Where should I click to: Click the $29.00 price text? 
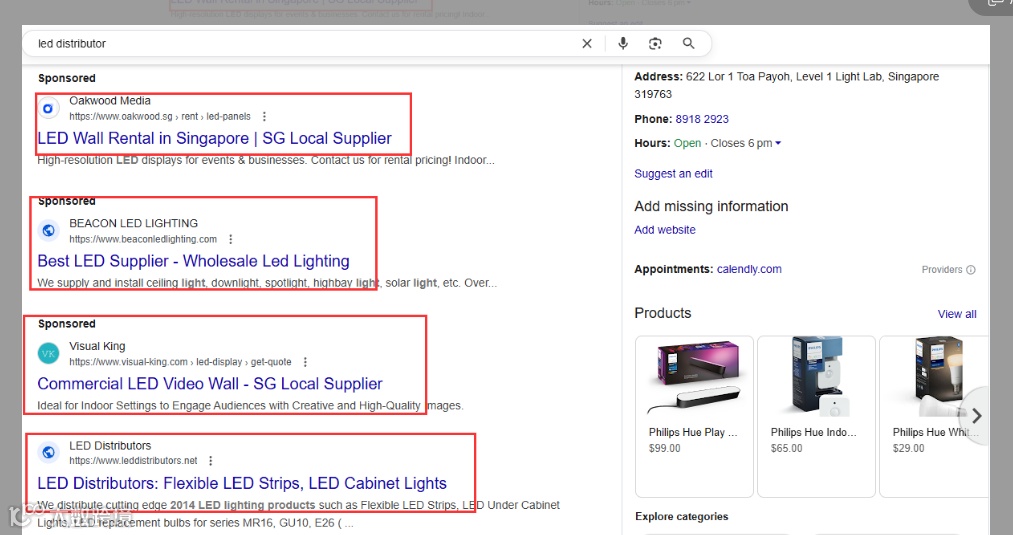pos(908,448)
